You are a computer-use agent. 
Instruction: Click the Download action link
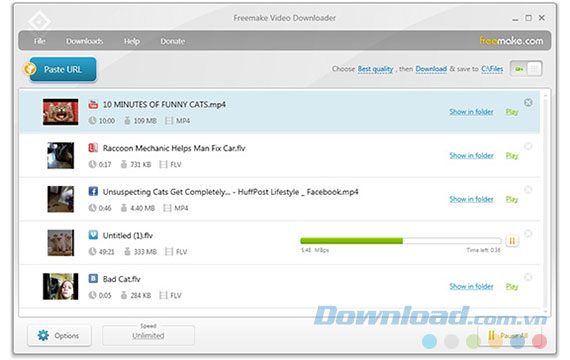(x=431, y=69)
